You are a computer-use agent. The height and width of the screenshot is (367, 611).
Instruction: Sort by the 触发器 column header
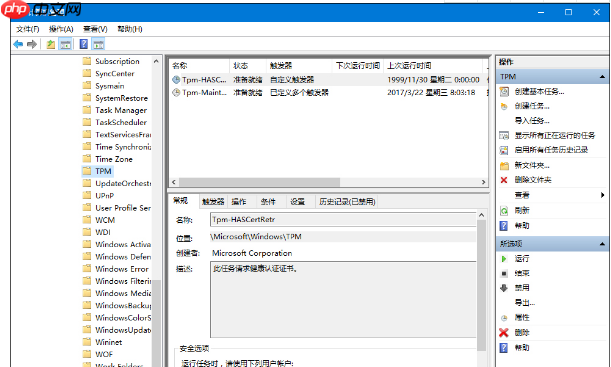pos(299,66)
